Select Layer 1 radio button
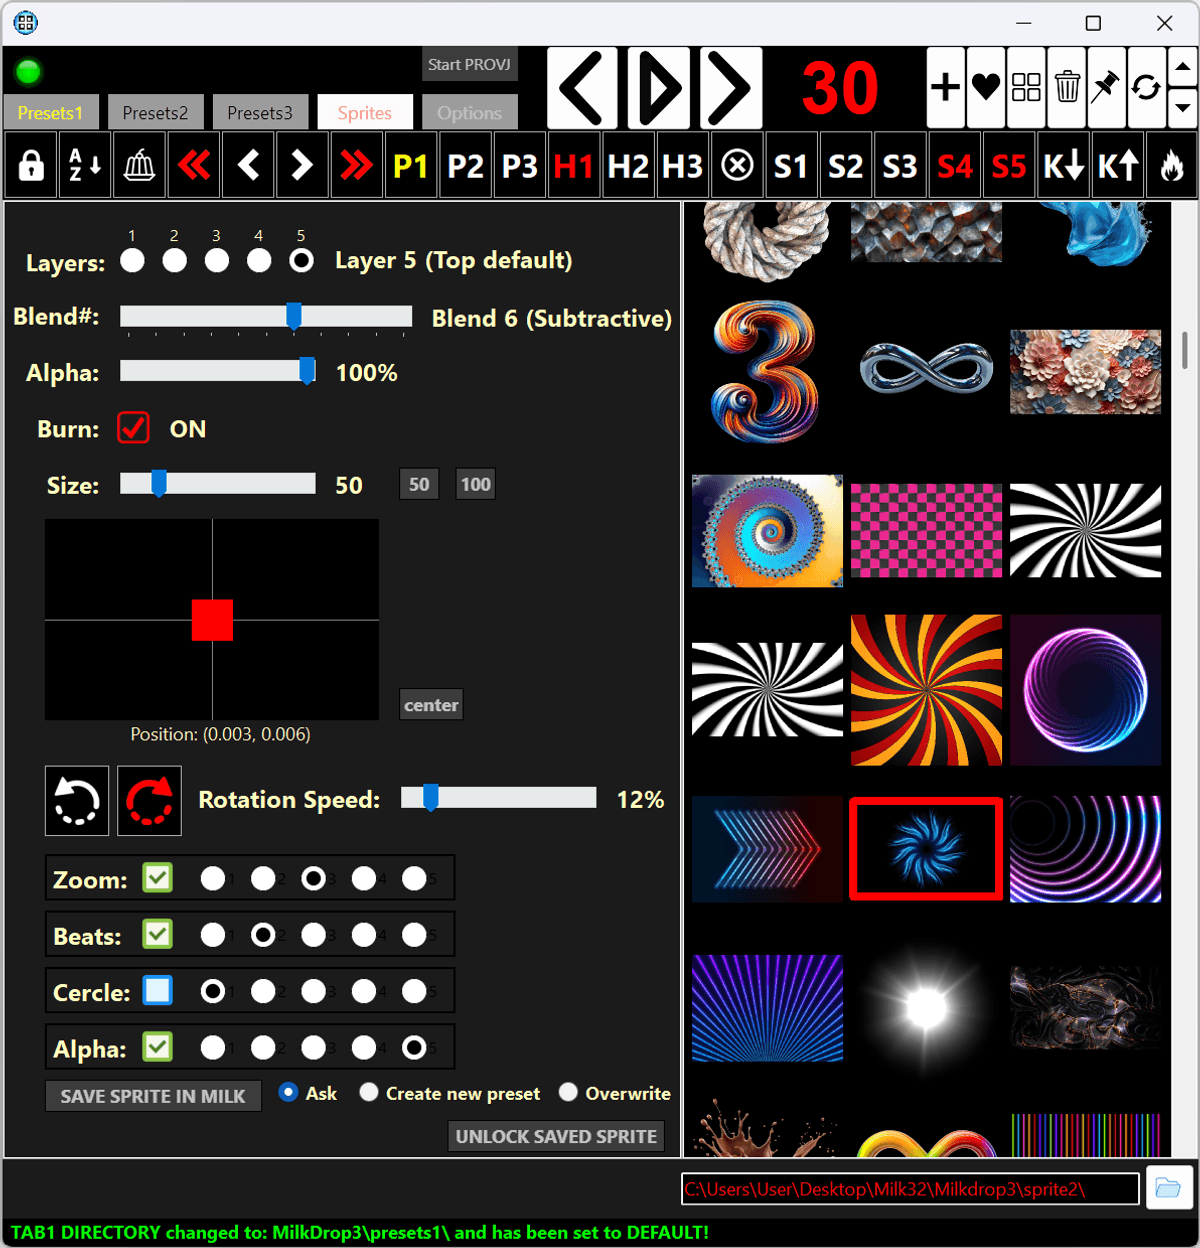Image resolution: width=1200 pixels, height=1248 pixels. click(x=132, y=261)
